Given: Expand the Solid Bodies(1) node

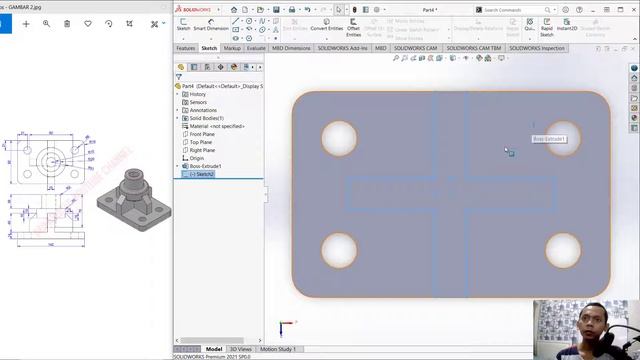Looking at the screenshot, I should (x=178, y=118).
